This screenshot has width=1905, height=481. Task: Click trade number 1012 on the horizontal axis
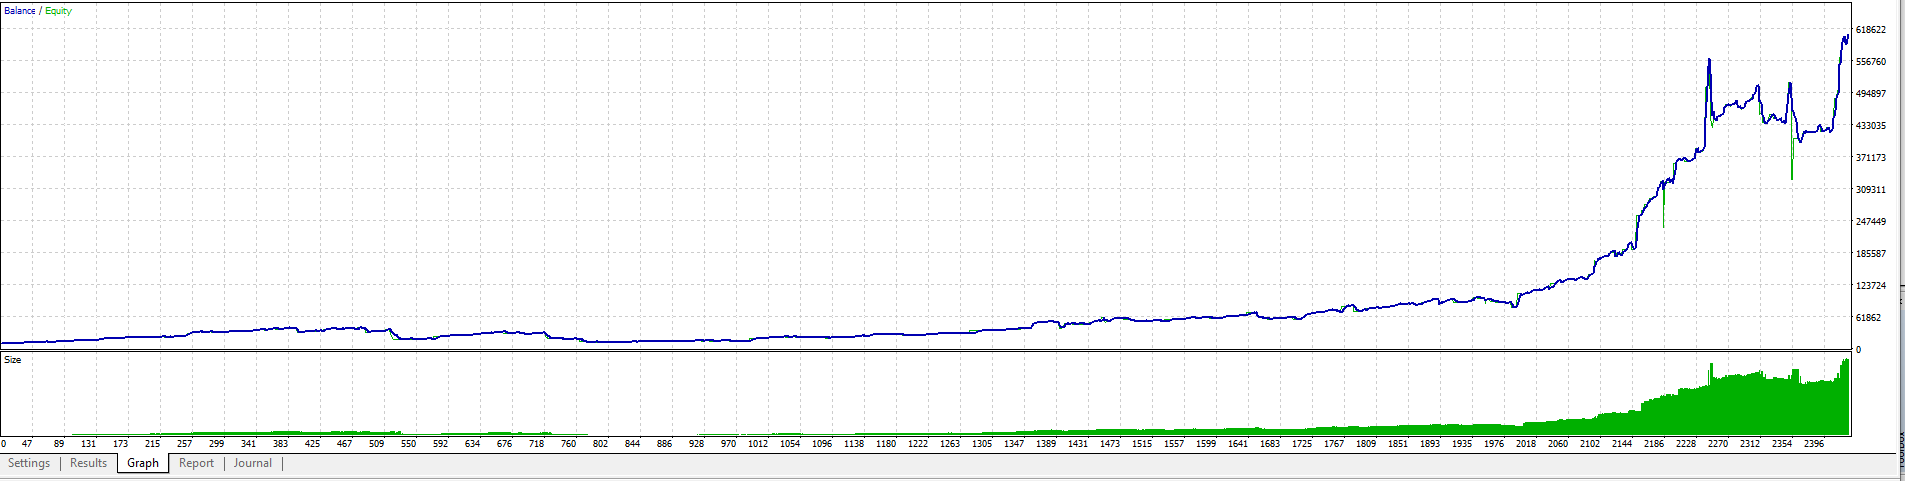click(758, 444)
